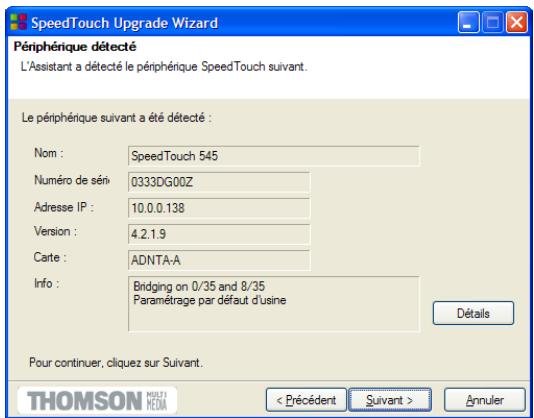Click the 'Numéro de série' label
The height and width of the screenshot is (418, 534).
click(72, 180)
